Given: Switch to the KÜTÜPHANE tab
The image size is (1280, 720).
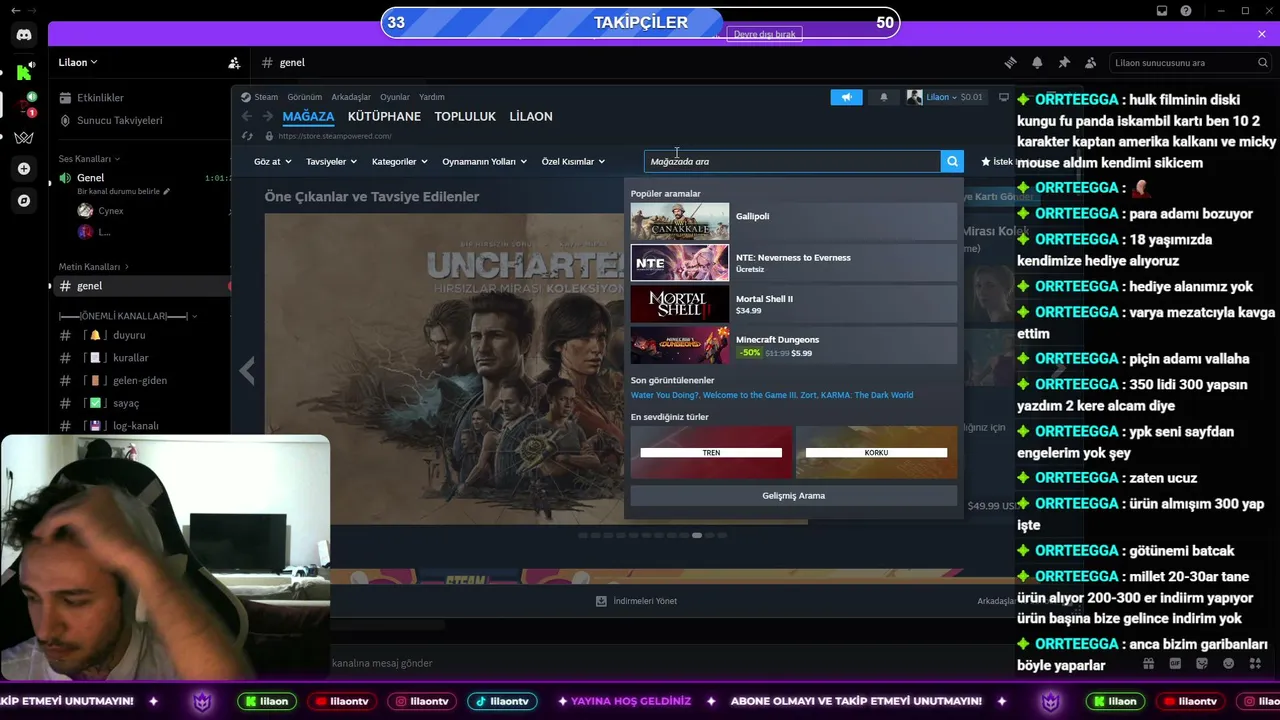Looking at the screenshot, I should (384, 117).
